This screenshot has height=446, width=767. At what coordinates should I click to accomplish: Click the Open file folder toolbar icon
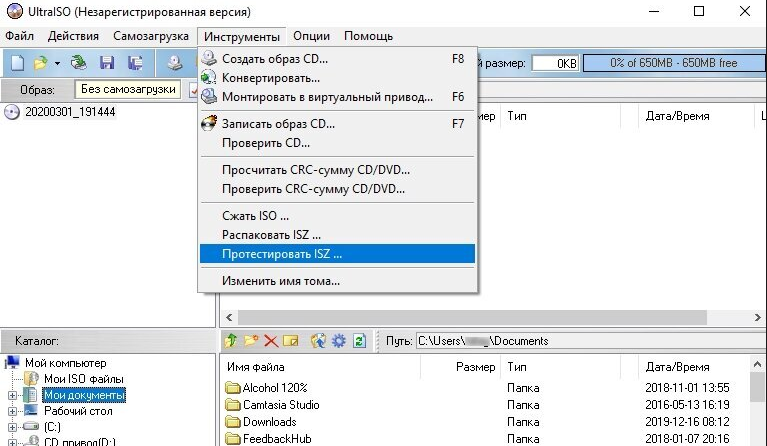point(41,63)
